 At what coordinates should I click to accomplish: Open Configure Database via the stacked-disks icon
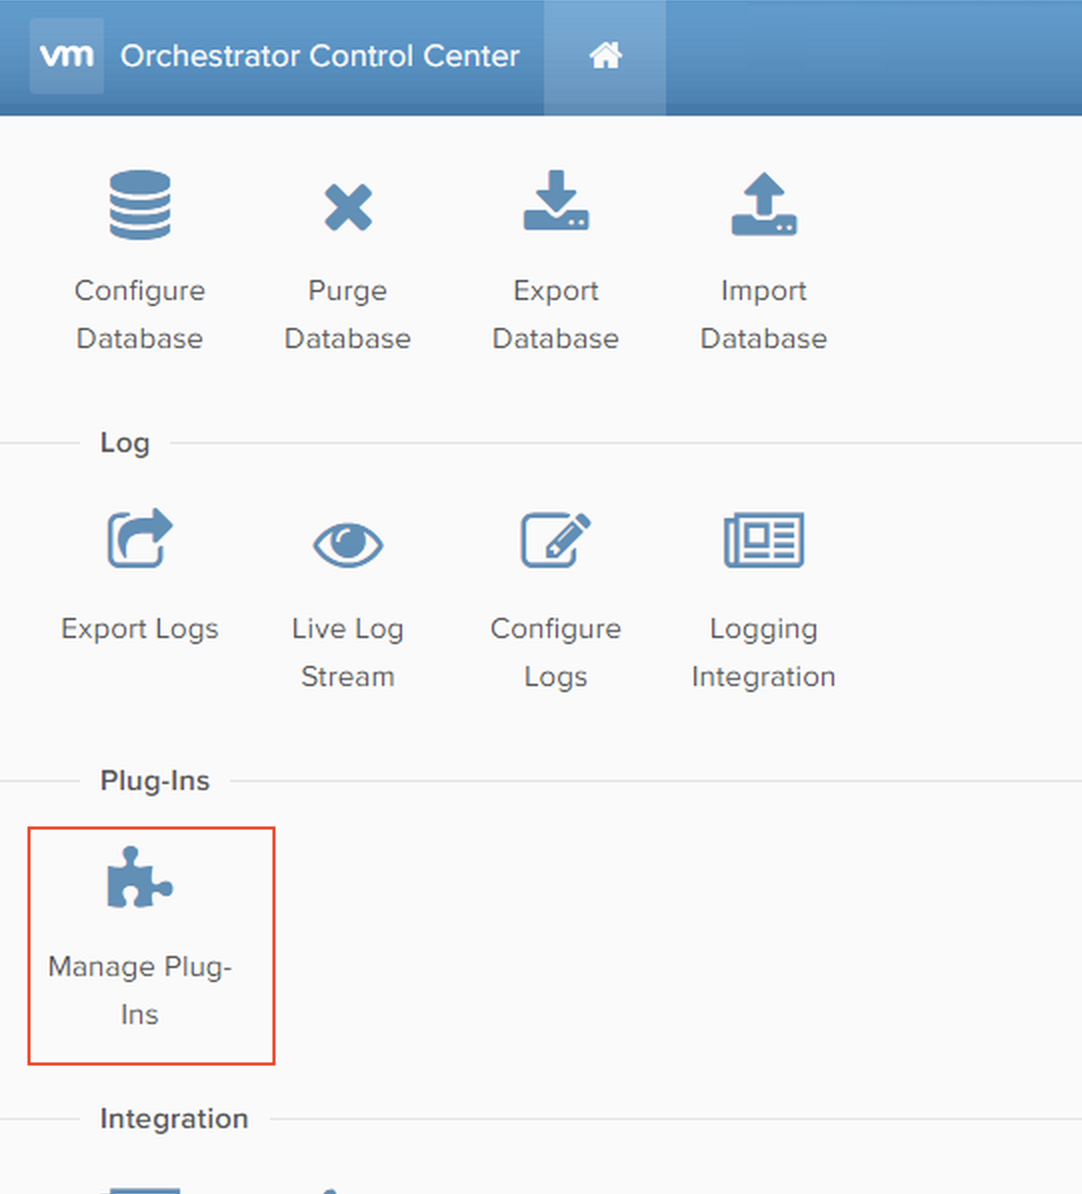coord(139,205)
